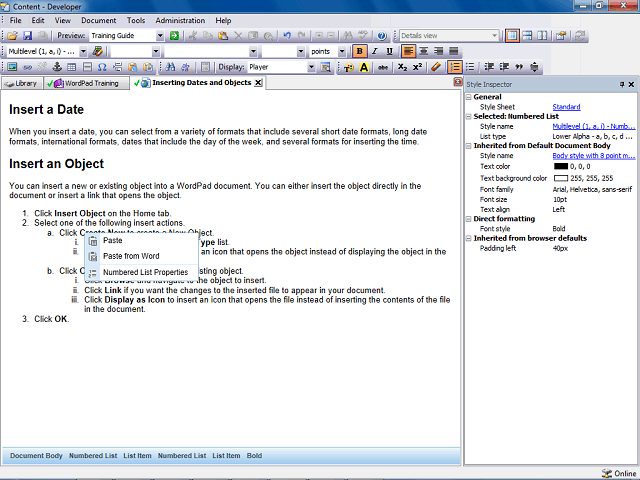Open the Document menu

[98, 20]
